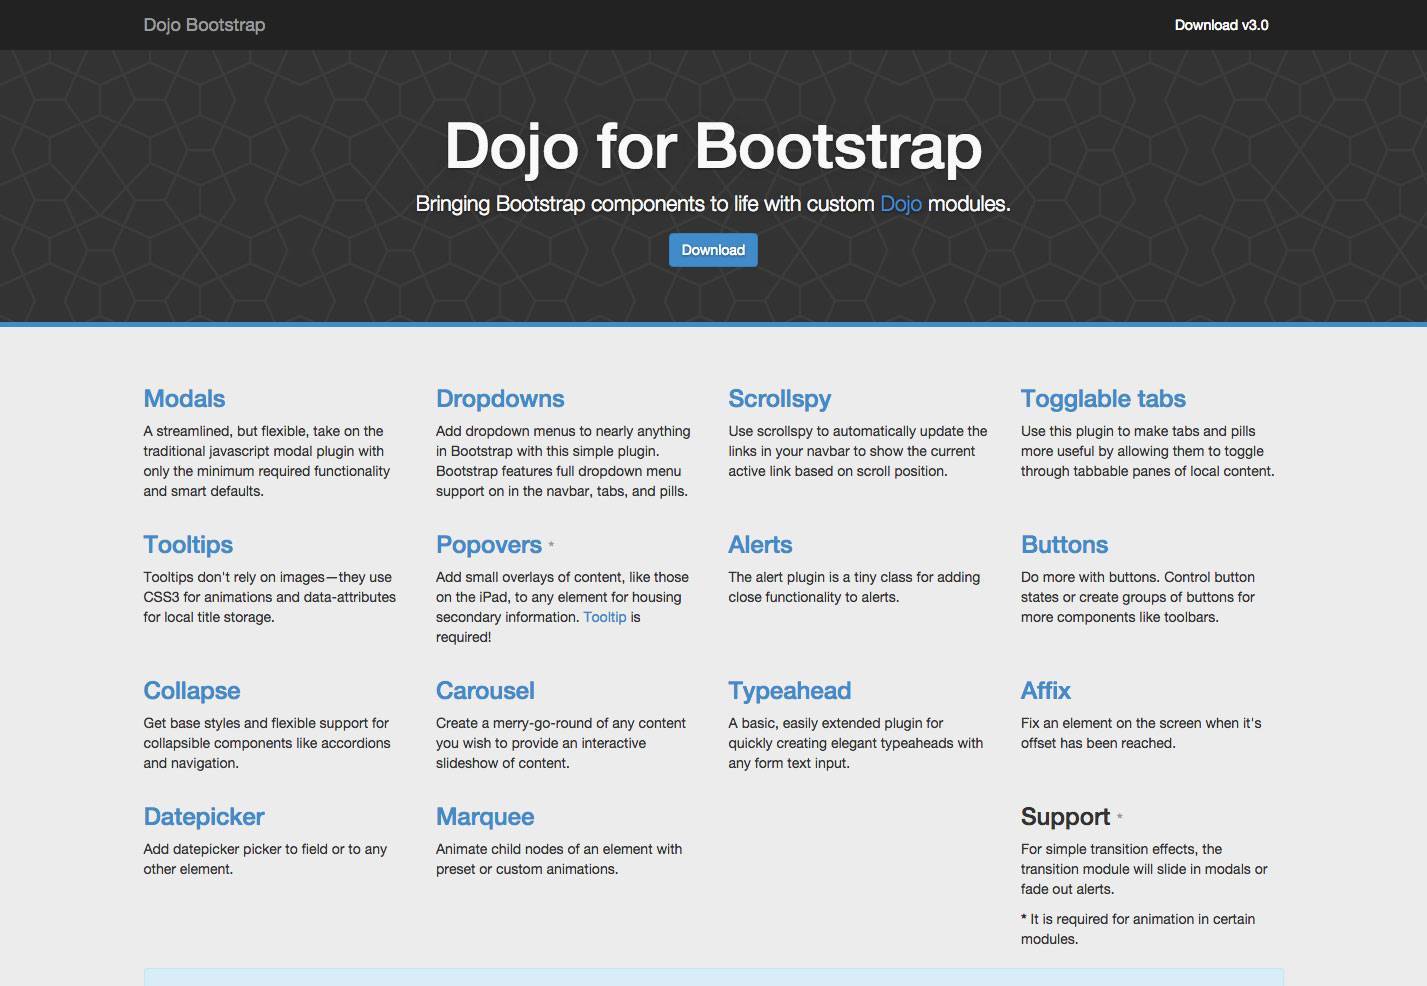Open the Togglable tabs section
1427x986 pixels.
click(1103, 398)
